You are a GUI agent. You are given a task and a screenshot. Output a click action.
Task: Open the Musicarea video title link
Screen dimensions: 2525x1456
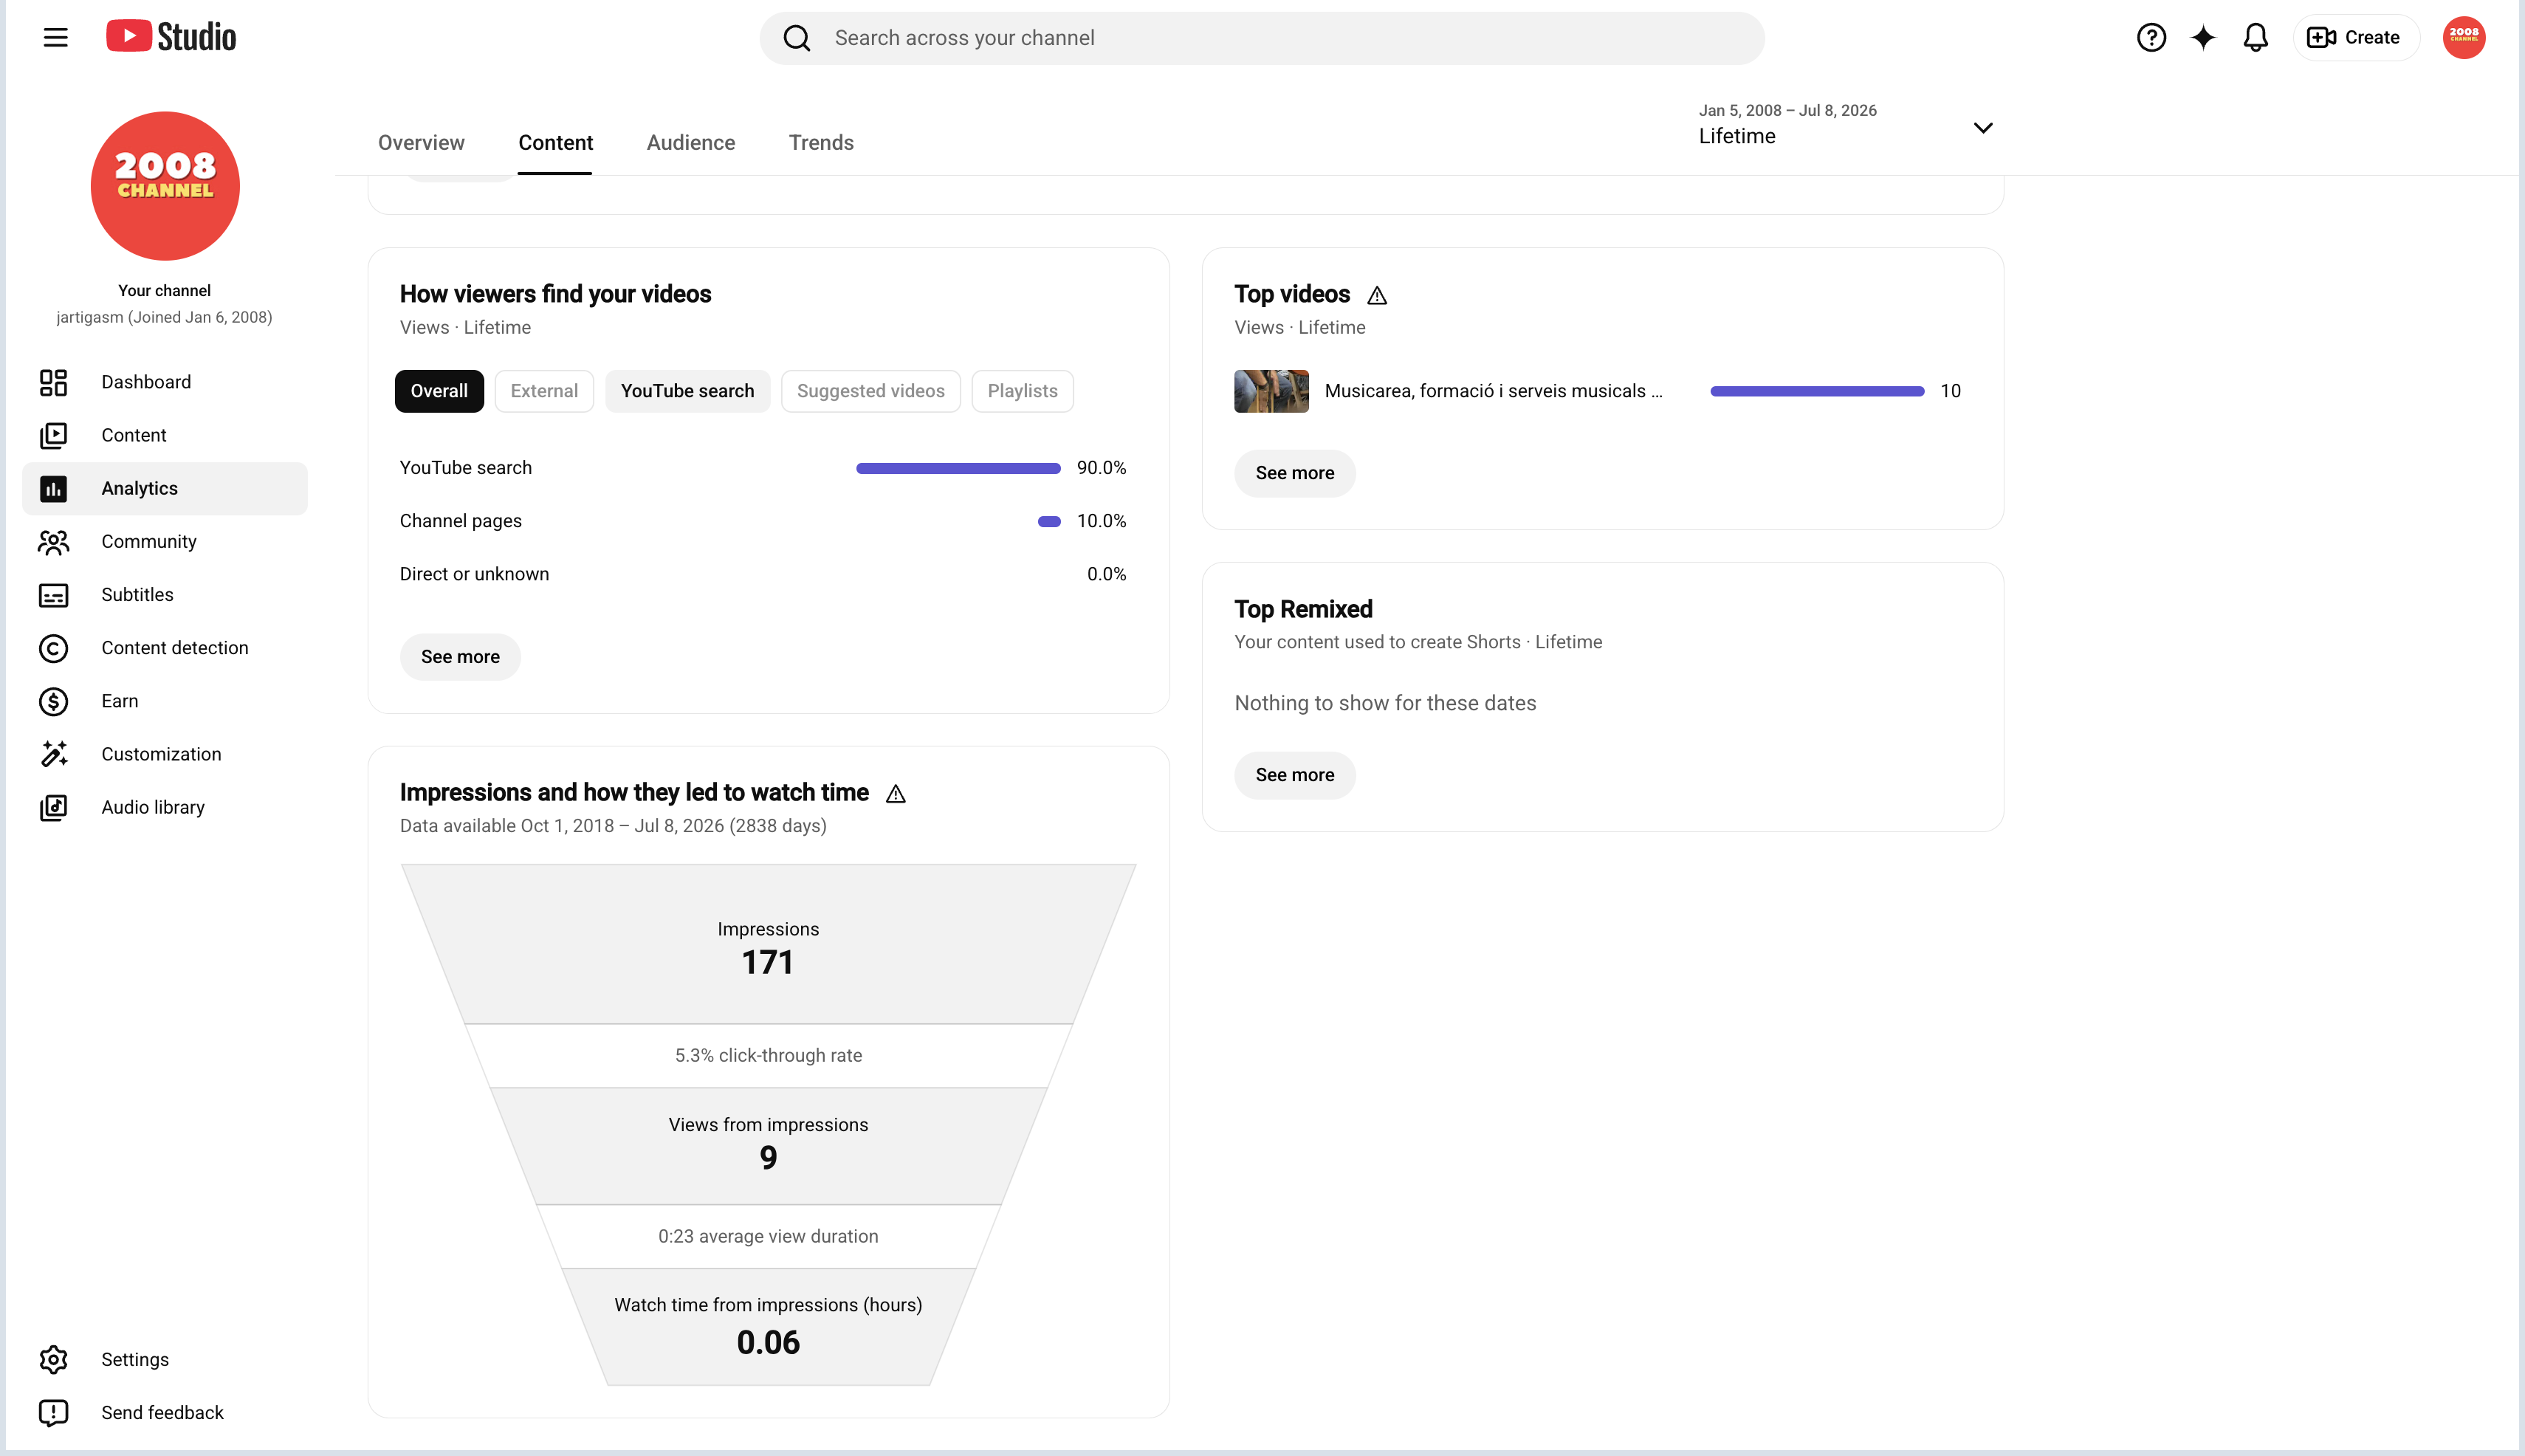[1493, 391]
